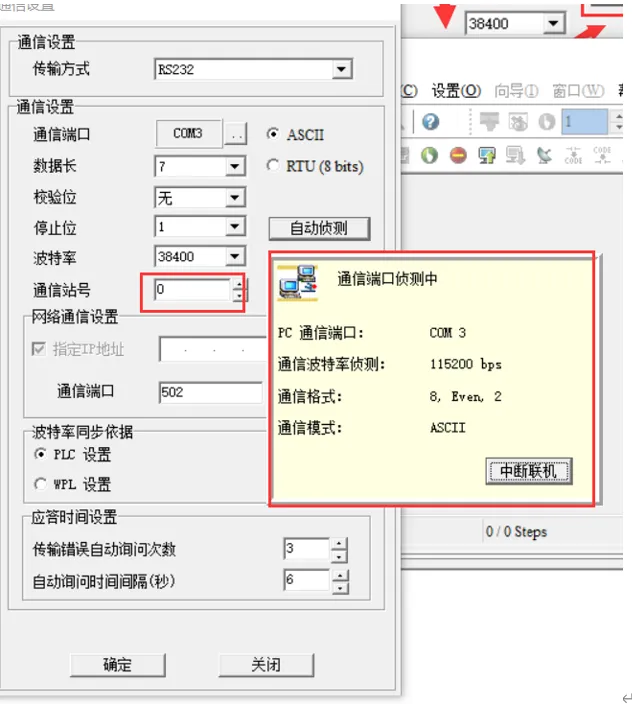Click the network 通信端口 502 field

click(211, 392)
